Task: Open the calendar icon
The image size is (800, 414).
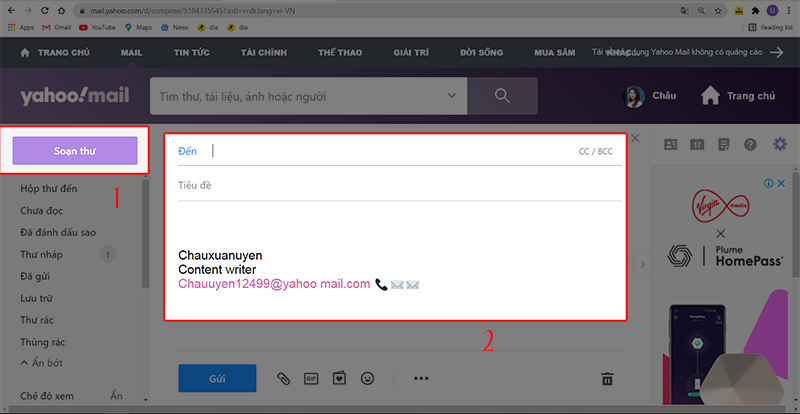Action: [x=697, y=144]
